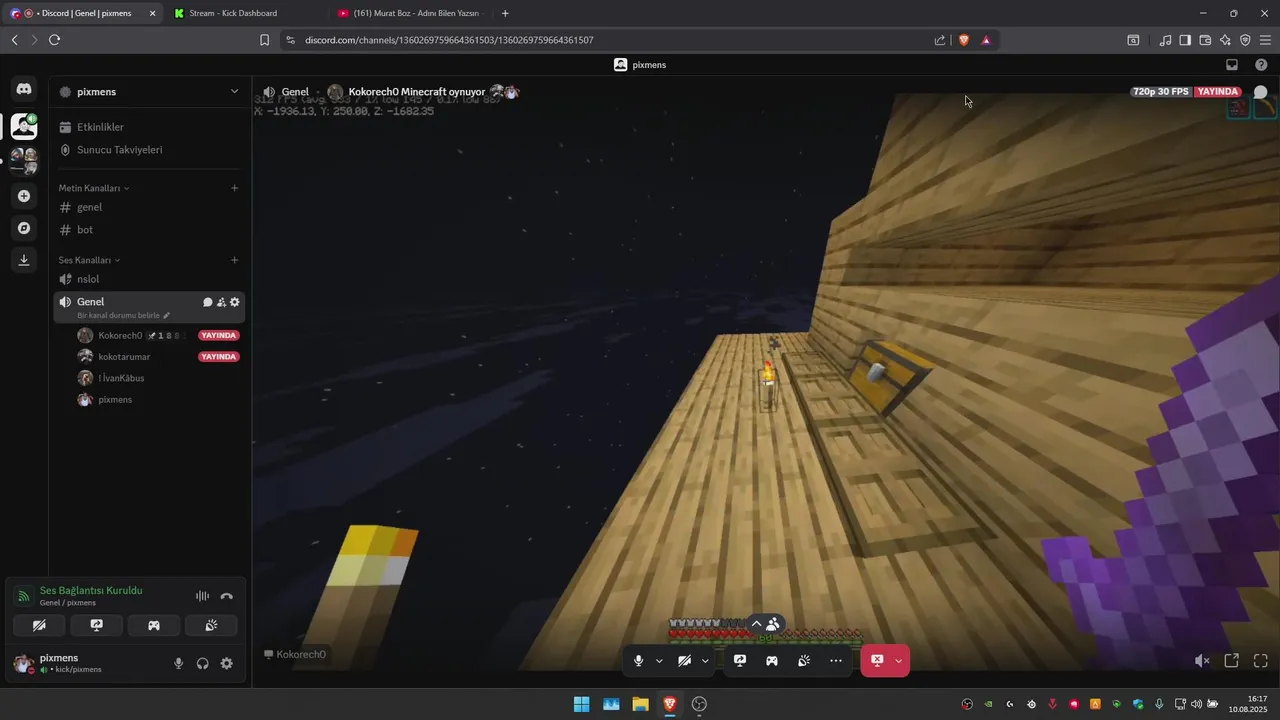Open the bot text channel
This screenshot has width=1280, height=720.
150,229
